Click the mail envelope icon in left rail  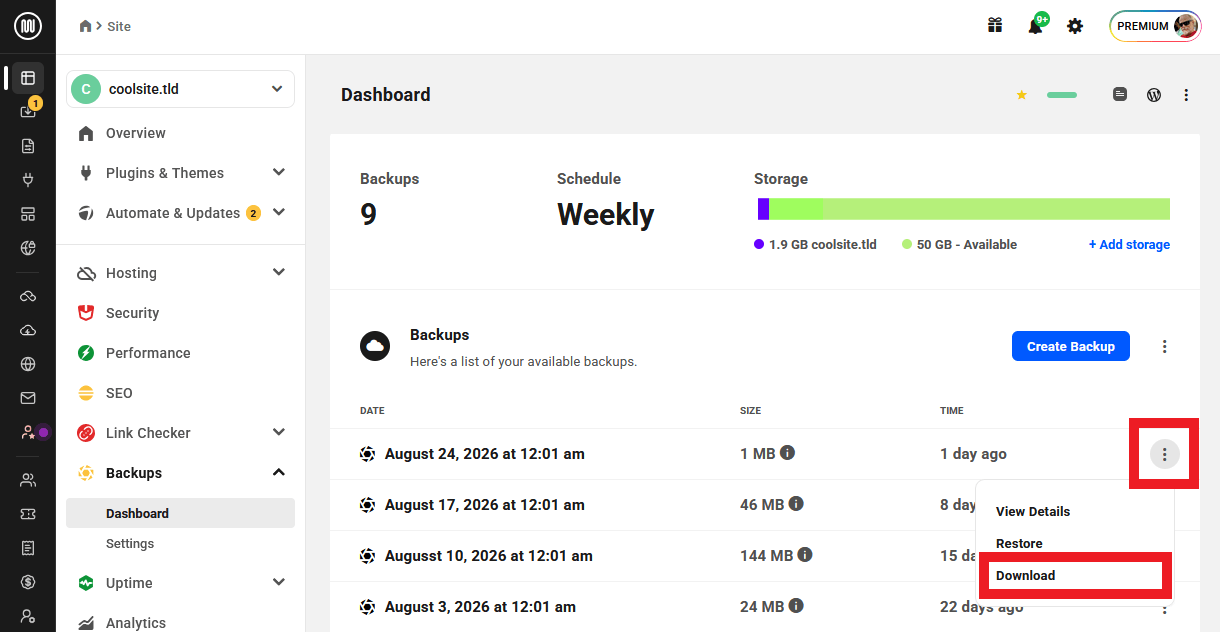click(28, 398)
